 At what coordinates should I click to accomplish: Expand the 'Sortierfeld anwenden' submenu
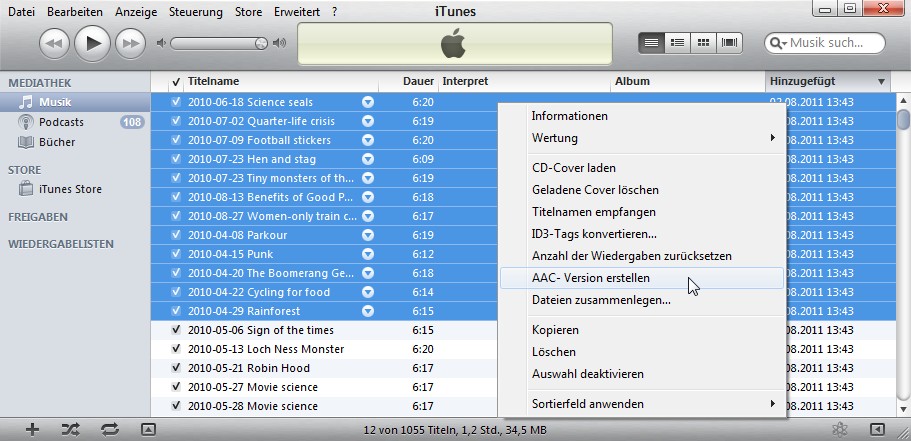(x=642, y=403)
